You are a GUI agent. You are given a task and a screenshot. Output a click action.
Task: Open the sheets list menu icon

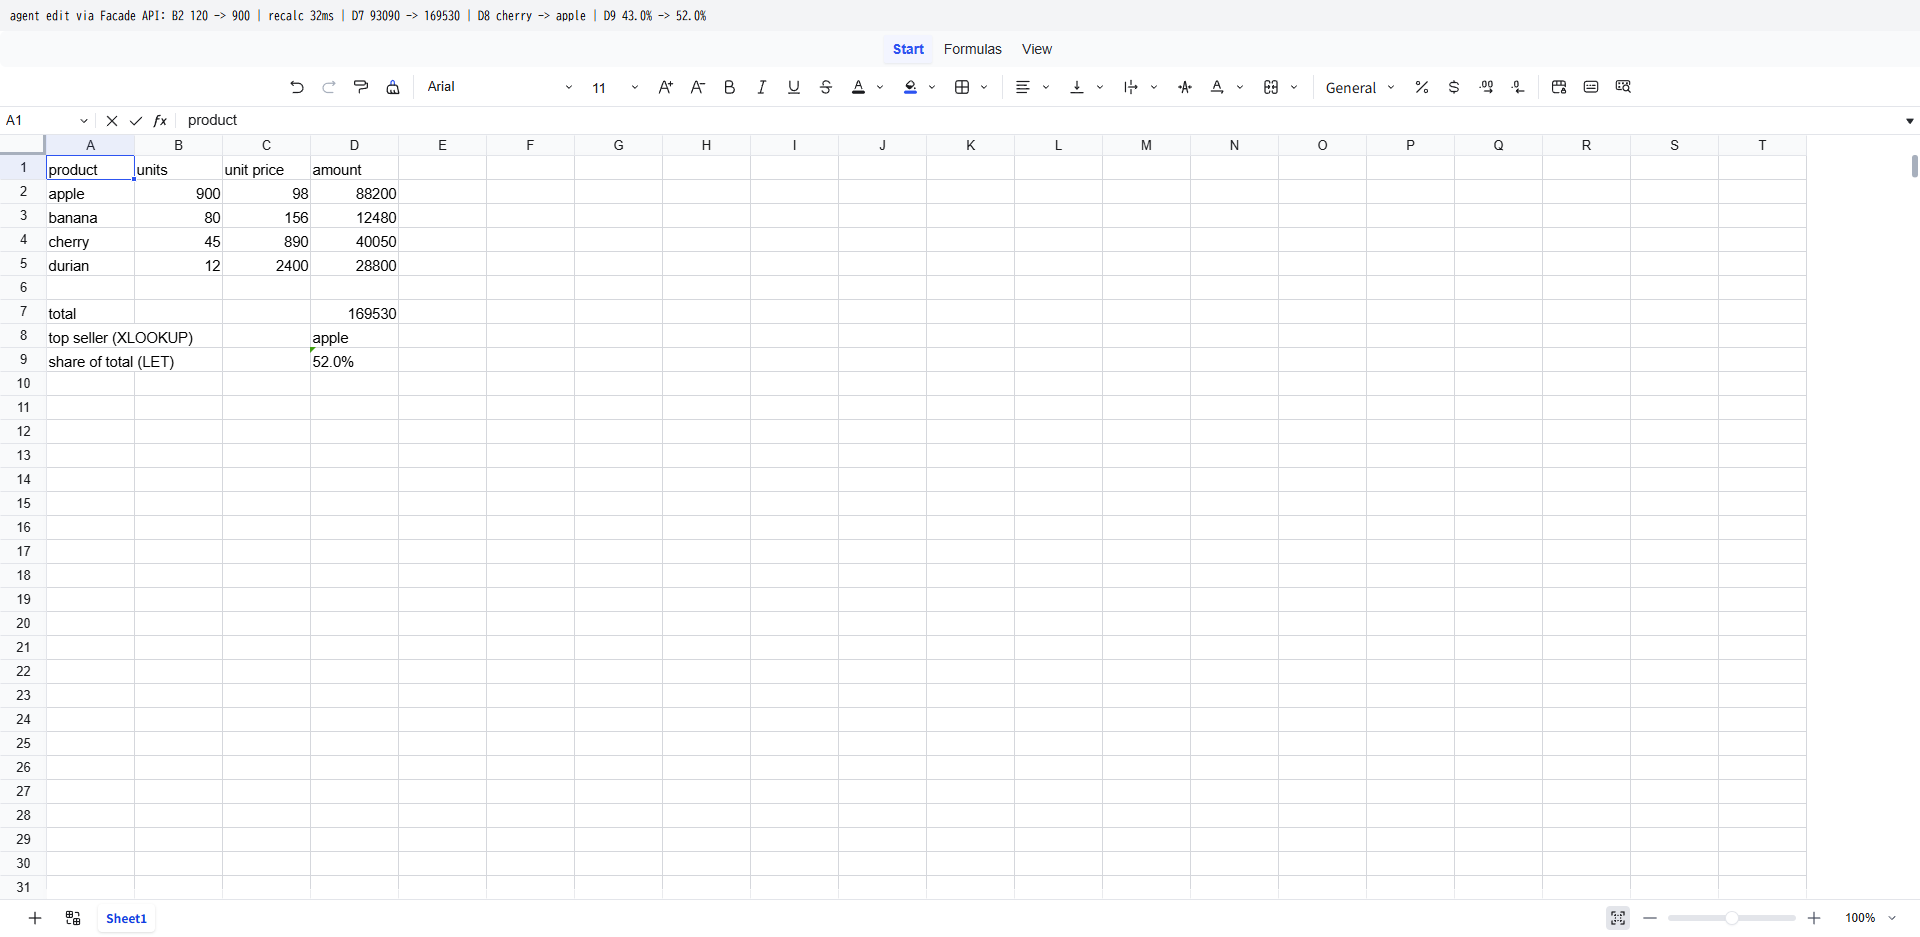point(73,918)
